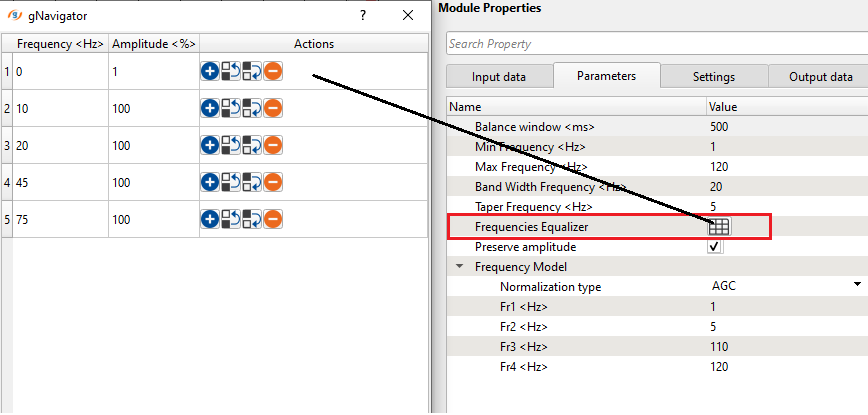
Task: Click the gNavigator help question mark
Action: pyautogui.click(x=363, y=15)
